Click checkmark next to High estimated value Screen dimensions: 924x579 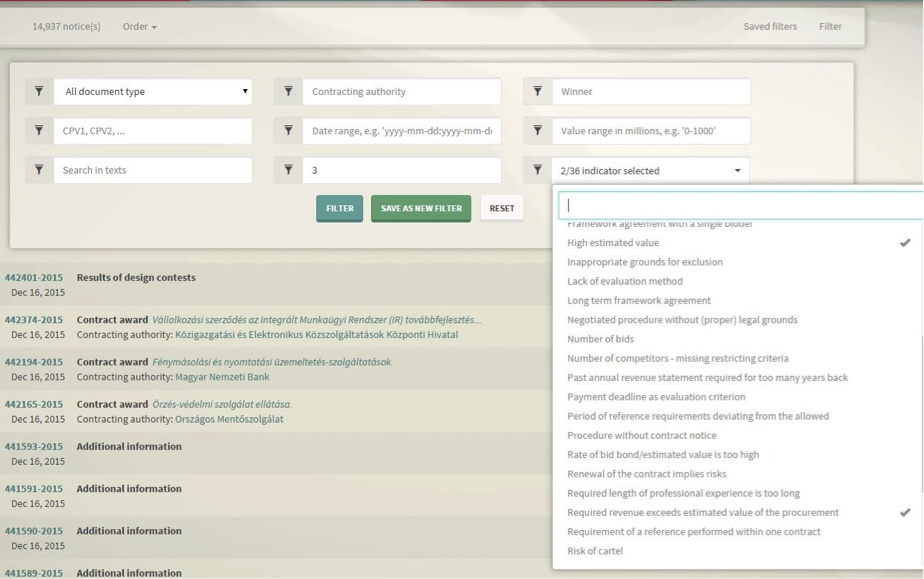905,243
